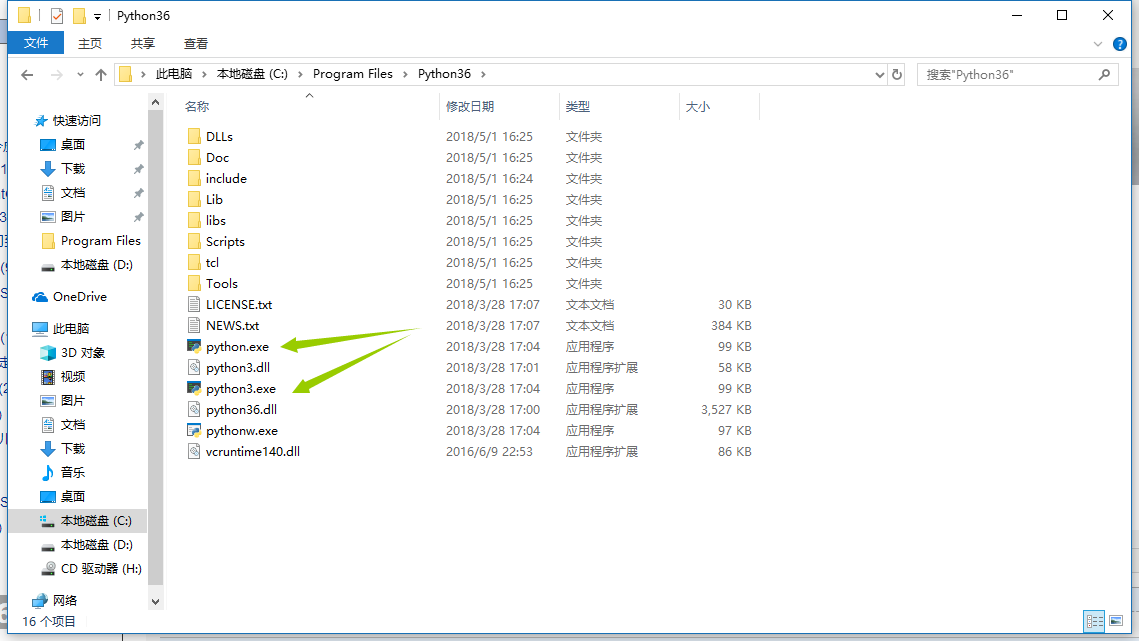1139x641 pixels.
Task: Select the libs folder icon
Action: [194, 220]
